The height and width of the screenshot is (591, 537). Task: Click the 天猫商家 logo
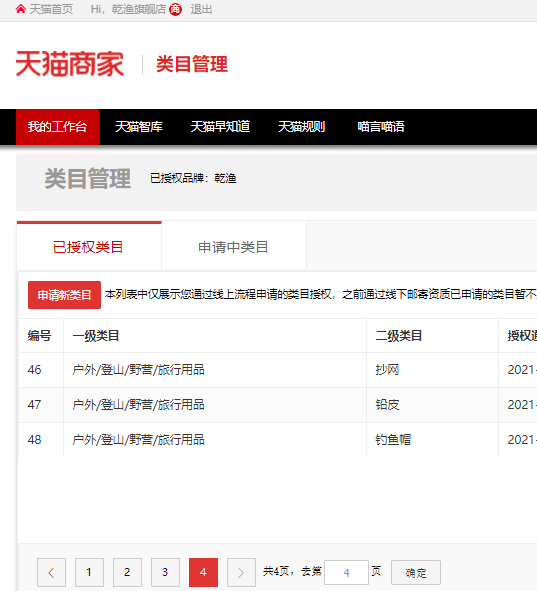[70, 64]
